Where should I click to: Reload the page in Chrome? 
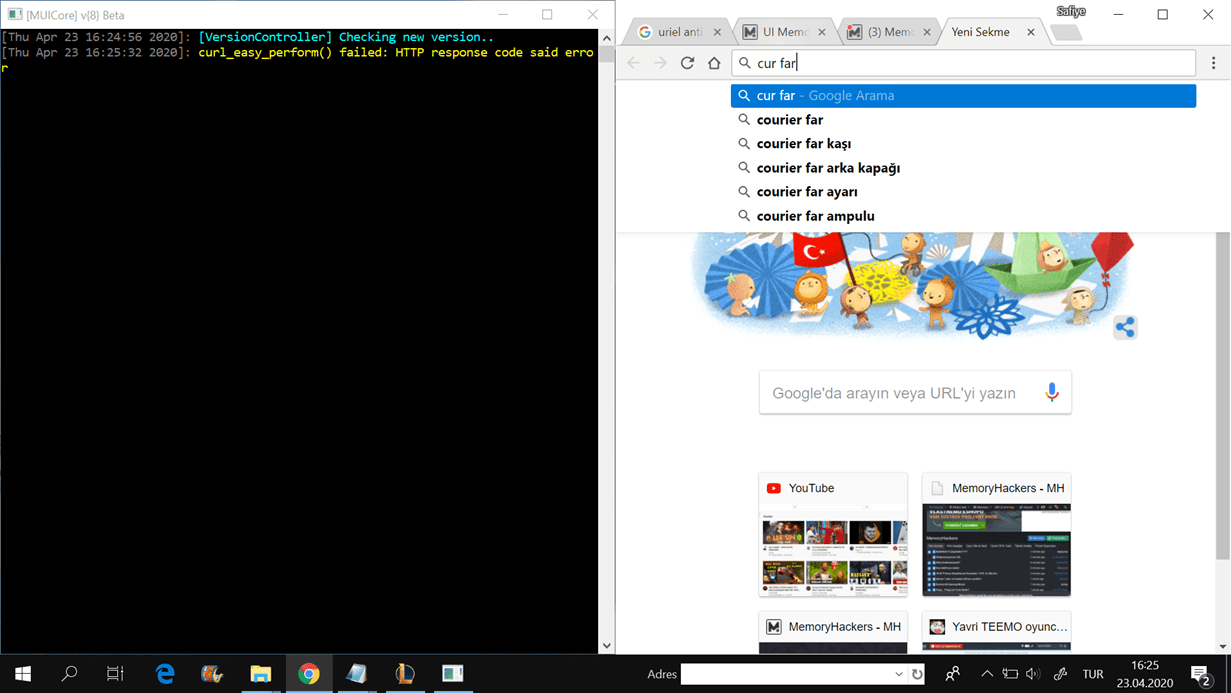[687, 63]
